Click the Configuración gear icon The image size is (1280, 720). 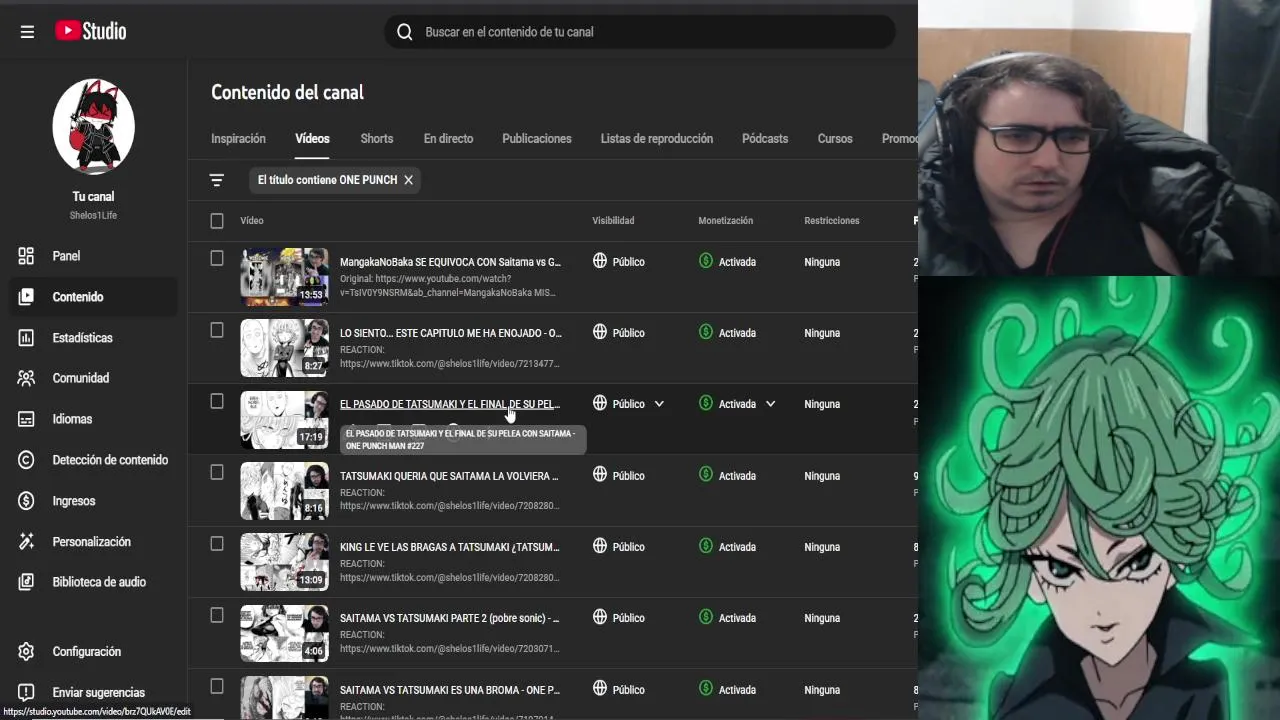point(26,652)
